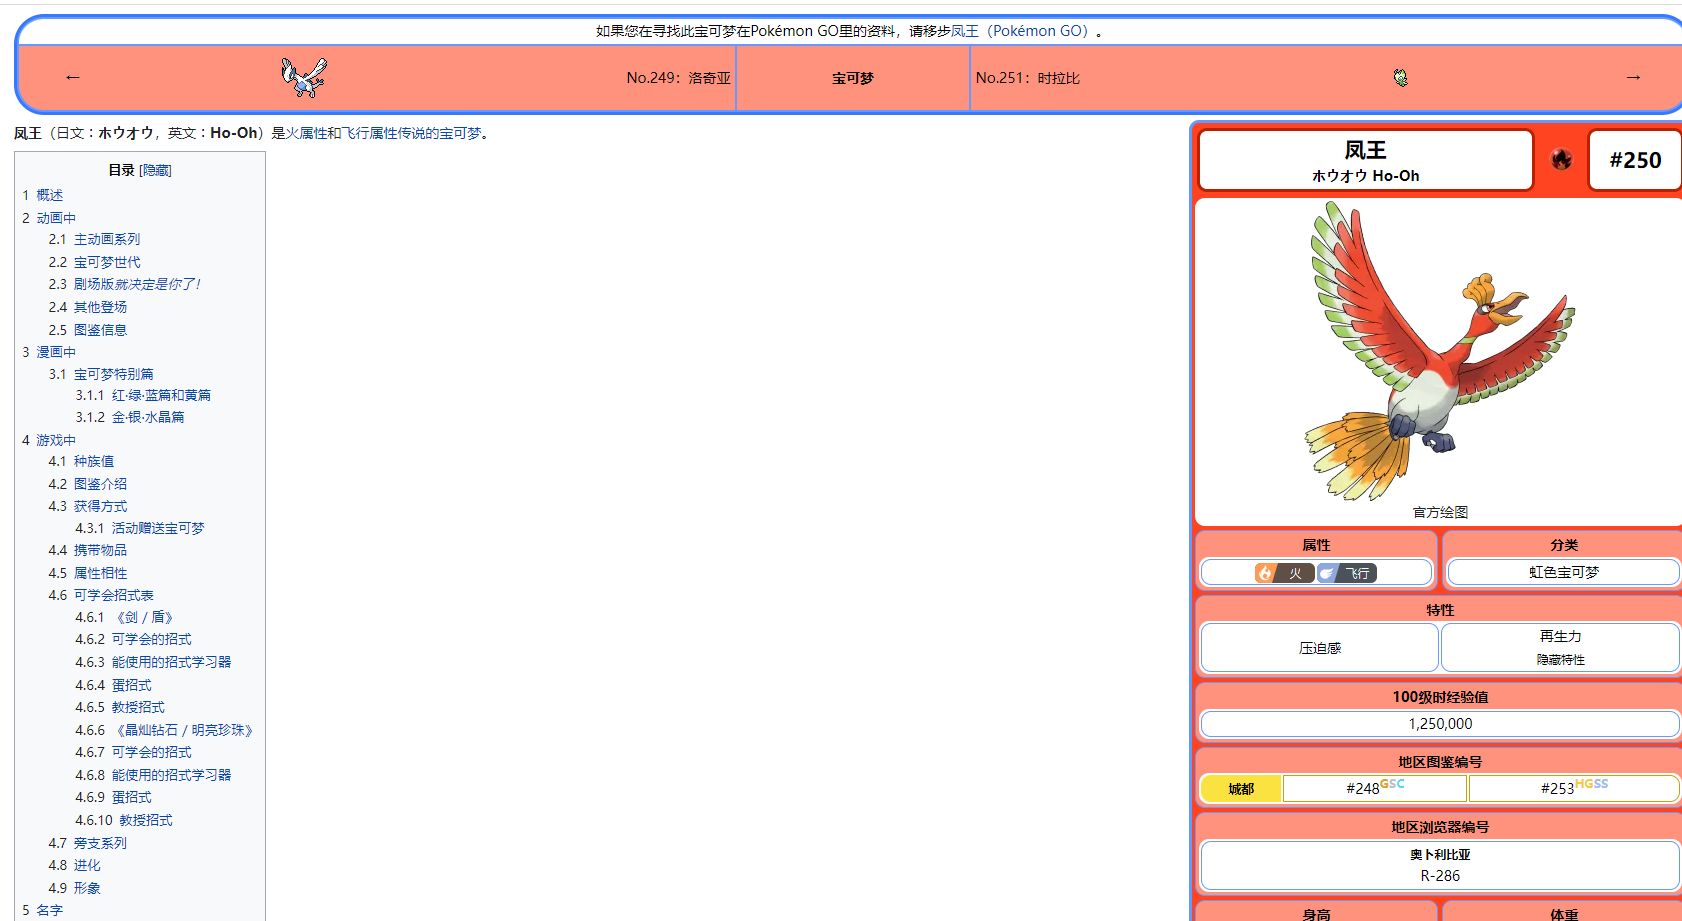Jump to section 4.6.7 可学会的招式
The width and height of the screenshot is (1682, 921).
[133, 752]
